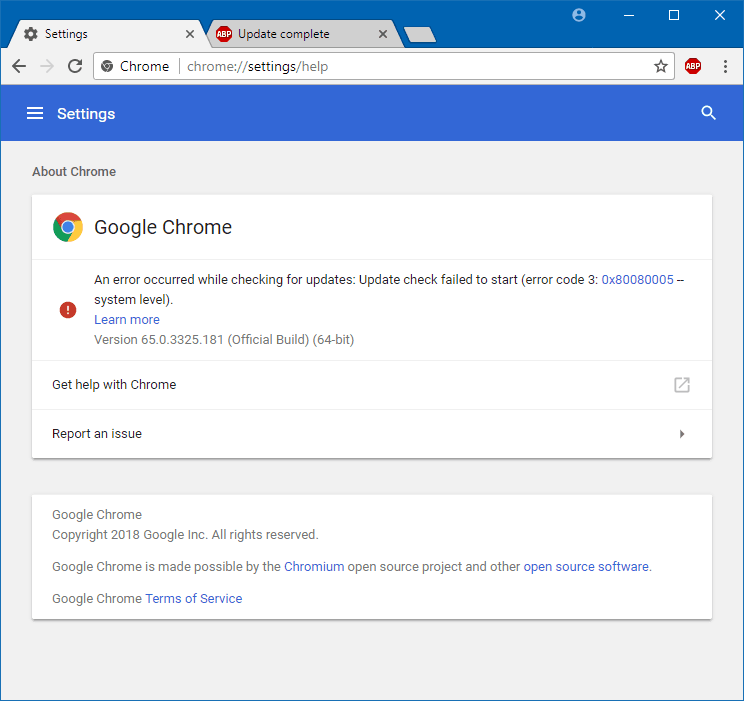Open the Terms of Service link
744x701 pixels.
[194, 598]
